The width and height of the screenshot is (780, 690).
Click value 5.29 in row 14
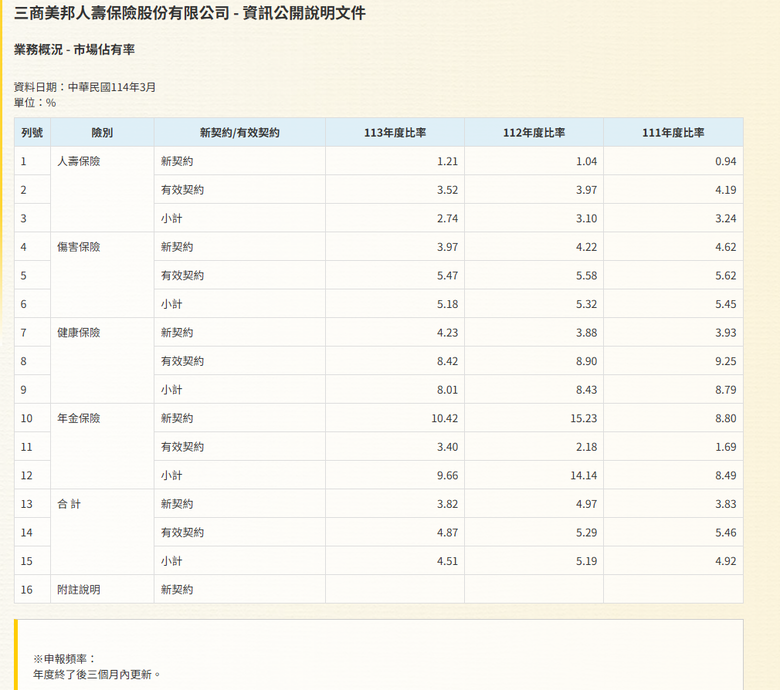click(586, 532)
